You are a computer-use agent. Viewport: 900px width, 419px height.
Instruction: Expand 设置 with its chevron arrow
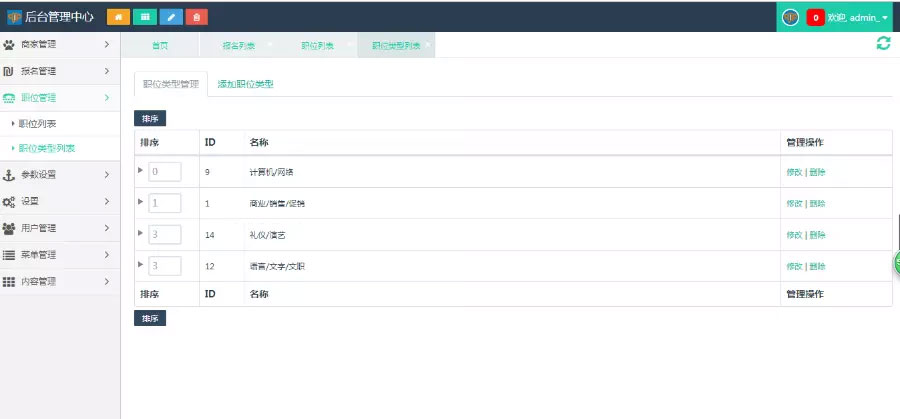pyautogui.click(x=107, y=201)
